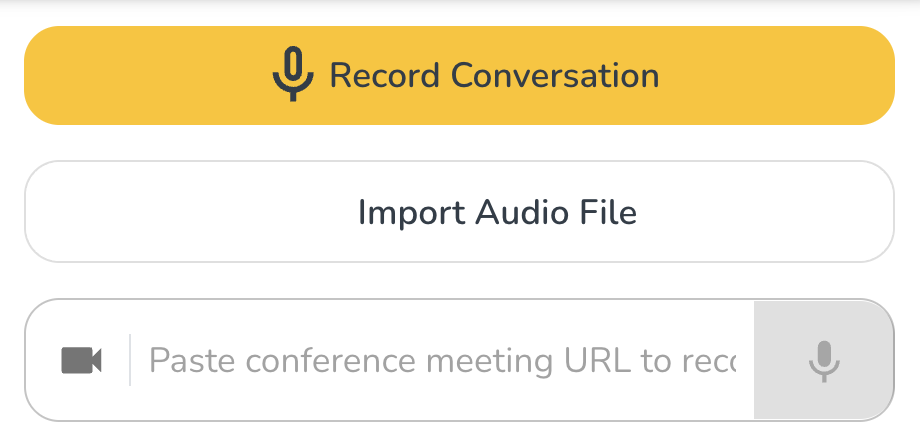The width and height of the screenshot is (920, 442).
Task: Open the Import Audio File option
Action: pos(459,212)
